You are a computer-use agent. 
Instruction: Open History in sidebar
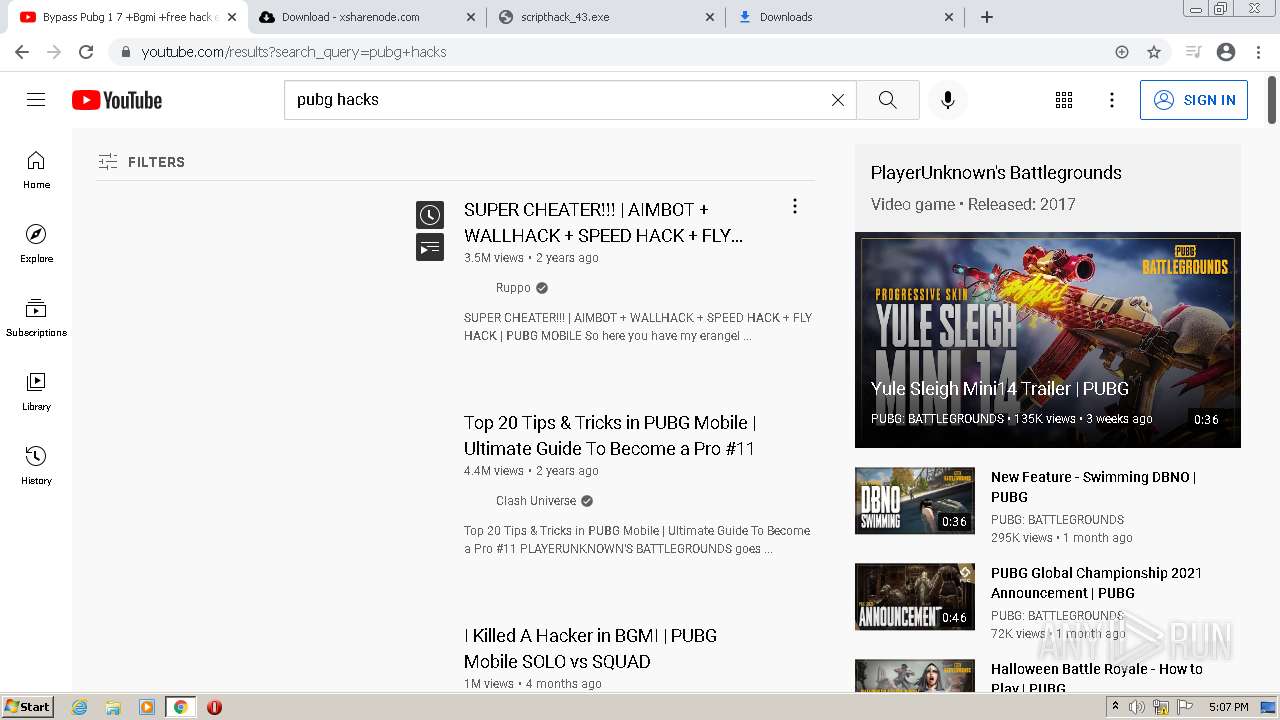tap(36, 466)
